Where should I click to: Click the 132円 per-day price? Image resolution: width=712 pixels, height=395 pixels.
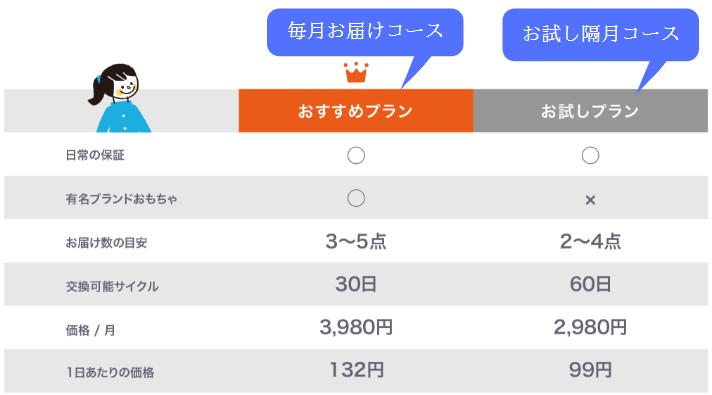[357, 370]
